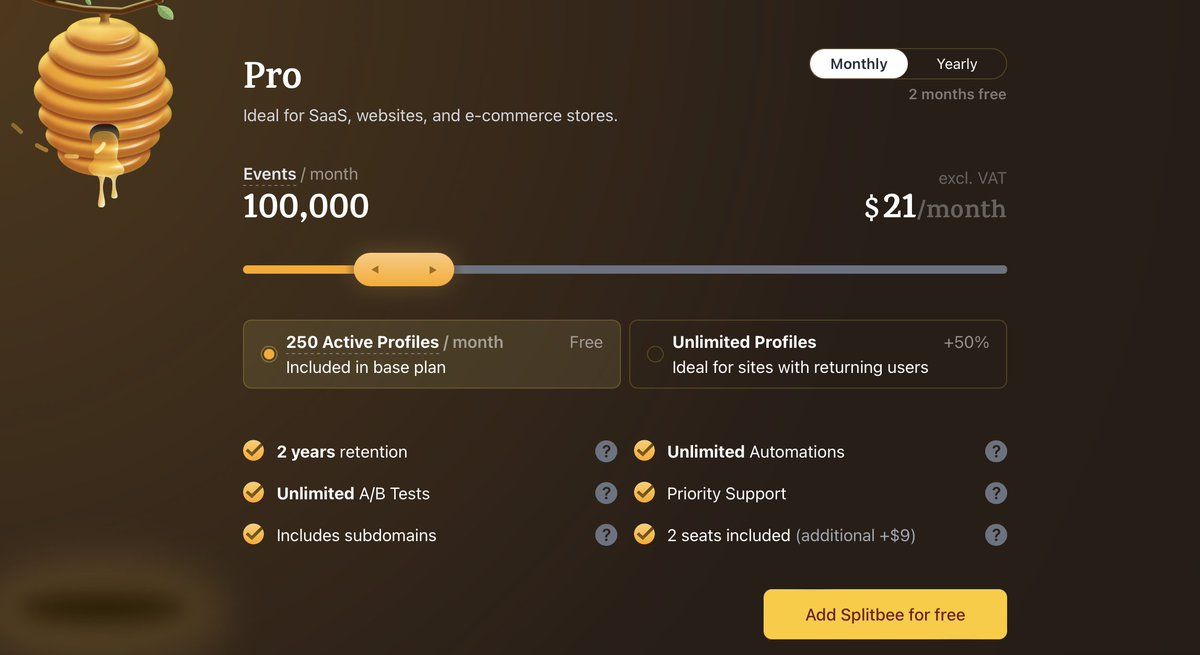Open help icon for Includes subdomains
This screenshot has height=655, width=1200.
click(x=606, y=535)
